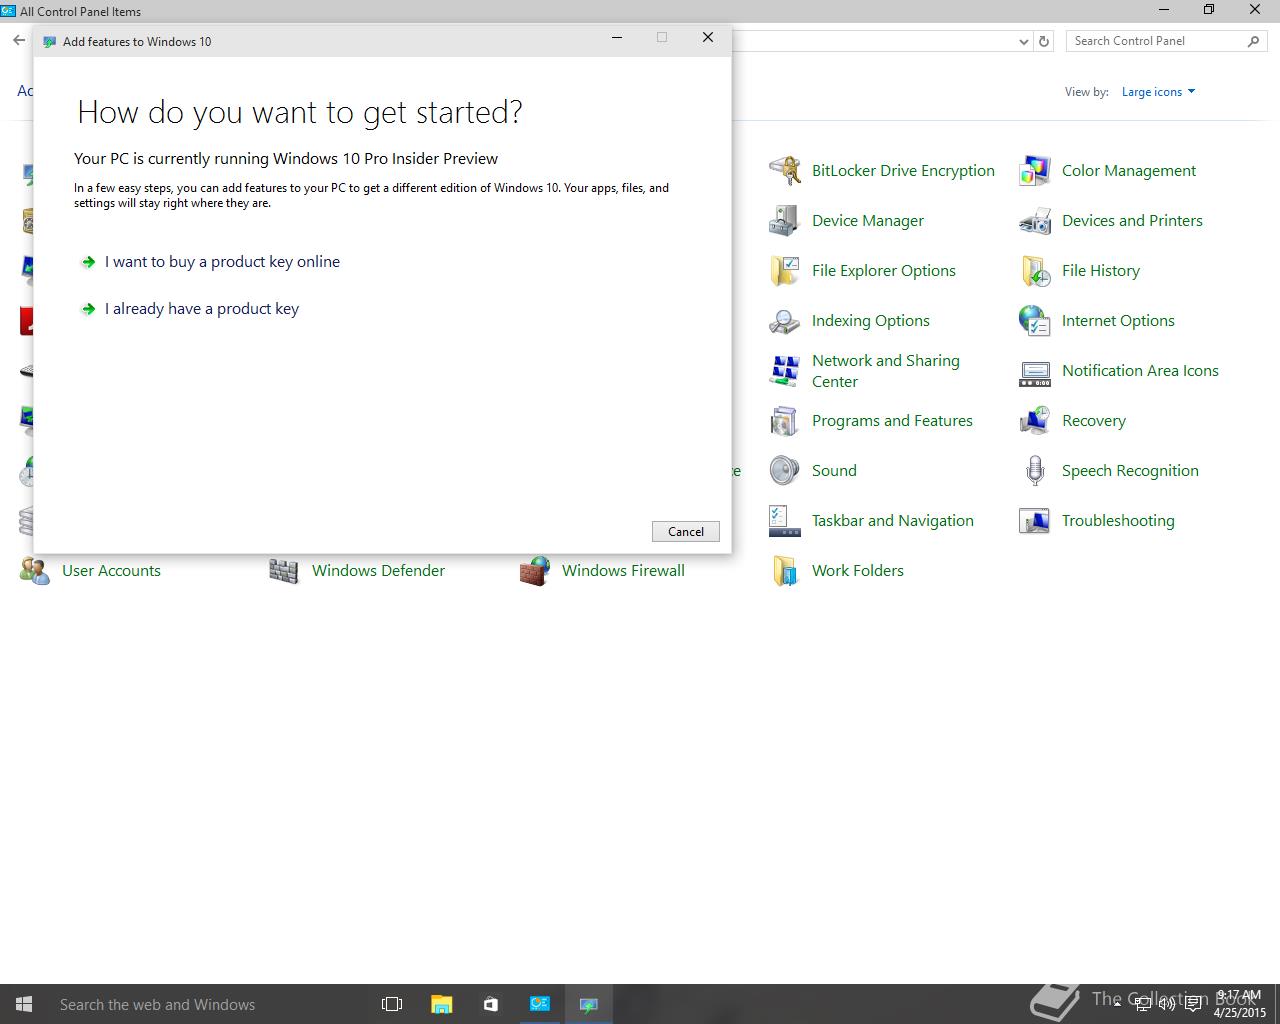The height and width of the screenshot is (1024, 1280).
Task: Open the Large icons view dropdown
Action: click(x=1158, y=92)
